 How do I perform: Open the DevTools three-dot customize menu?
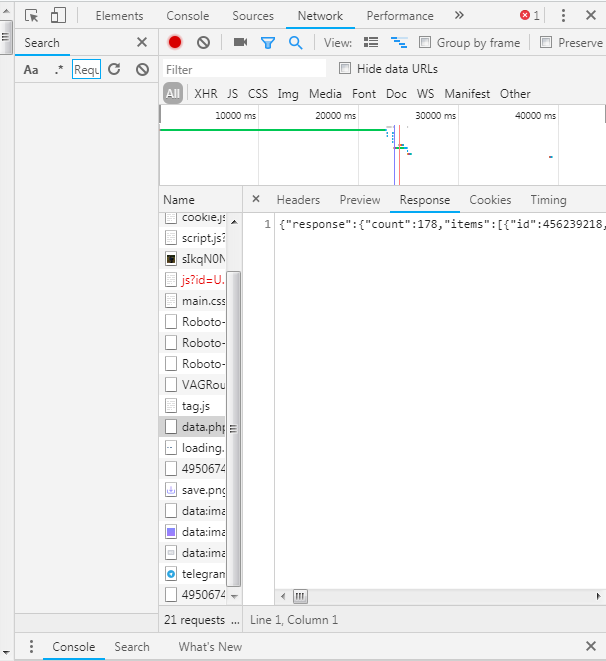(x=563, y=16)
